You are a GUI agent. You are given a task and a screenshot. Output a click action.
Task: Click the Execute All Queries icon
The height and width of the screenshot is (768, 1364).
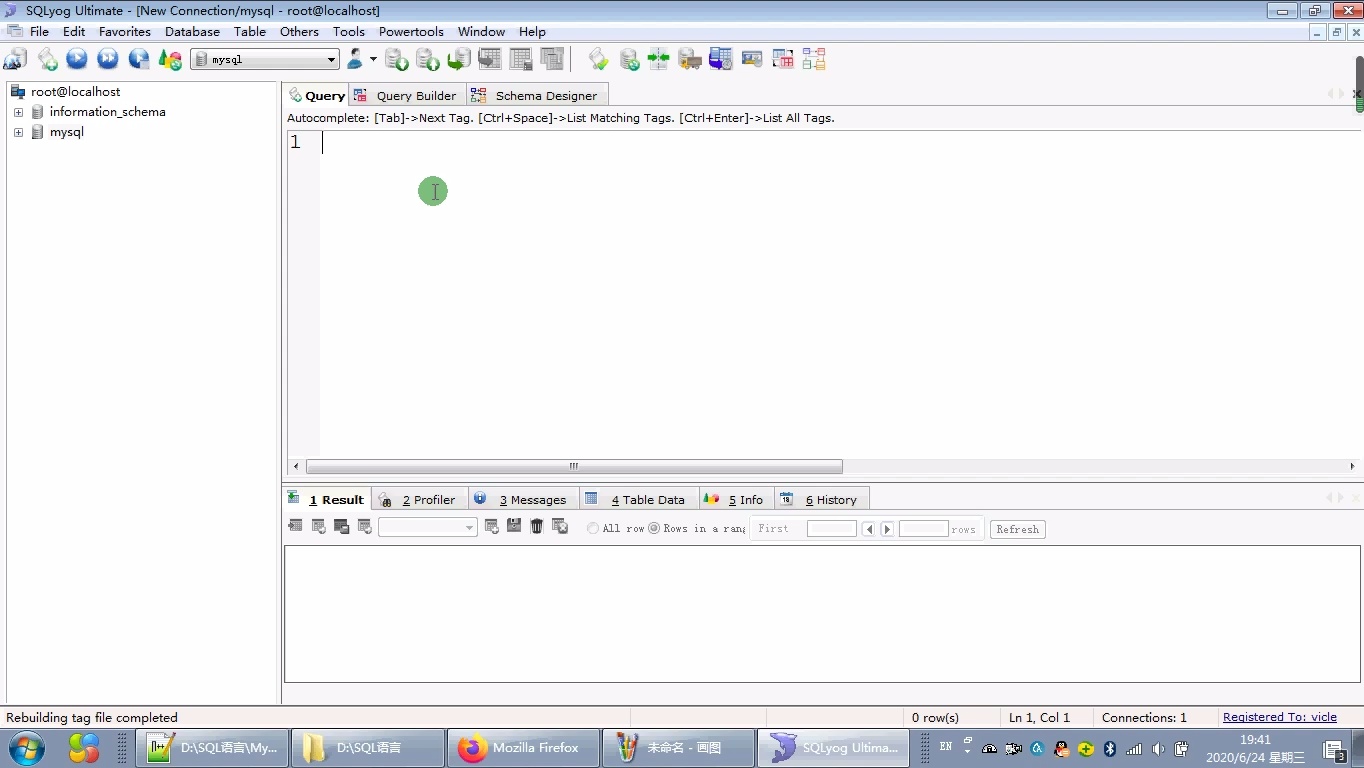107,59
